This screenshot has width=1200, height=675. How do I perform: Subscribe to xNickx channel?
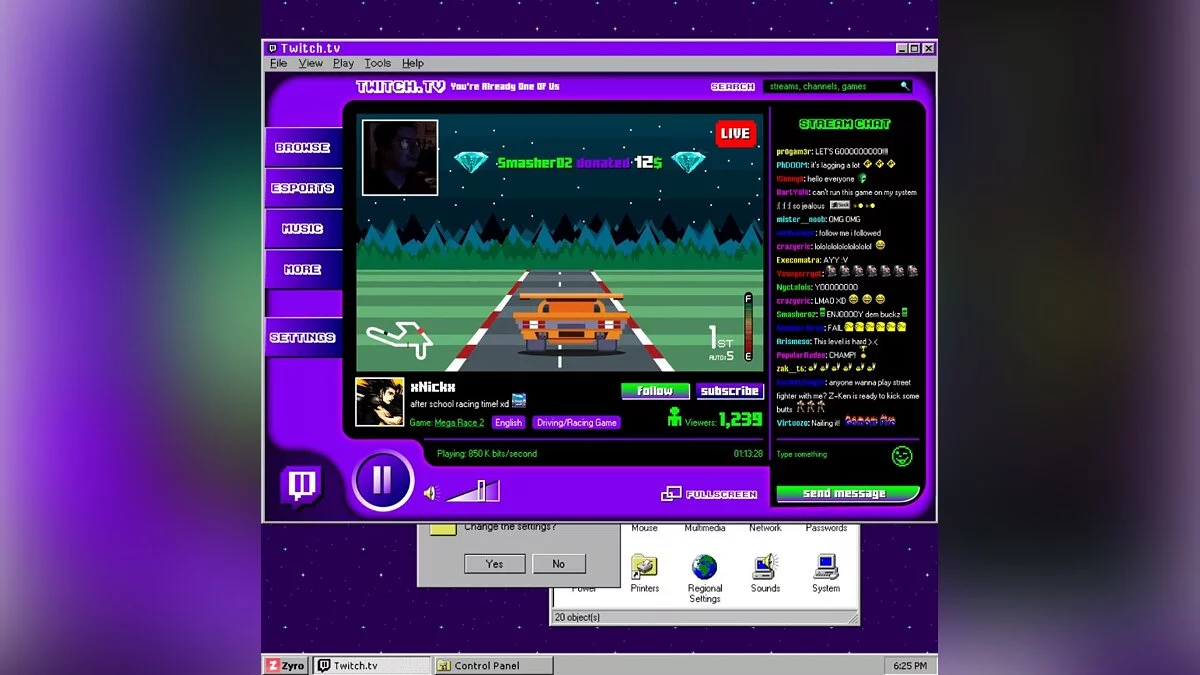pos(730,391)
